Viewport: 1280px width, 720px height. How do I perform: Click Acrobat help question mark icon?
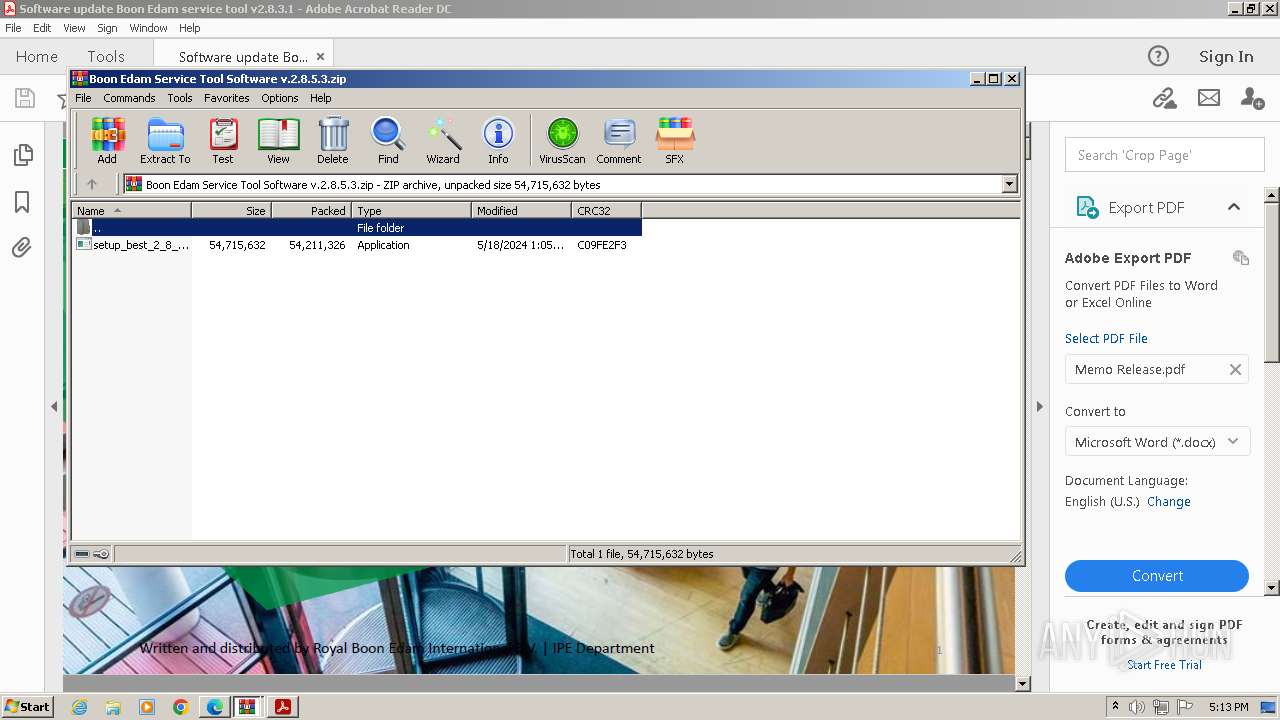click(x=1158, y=56)
